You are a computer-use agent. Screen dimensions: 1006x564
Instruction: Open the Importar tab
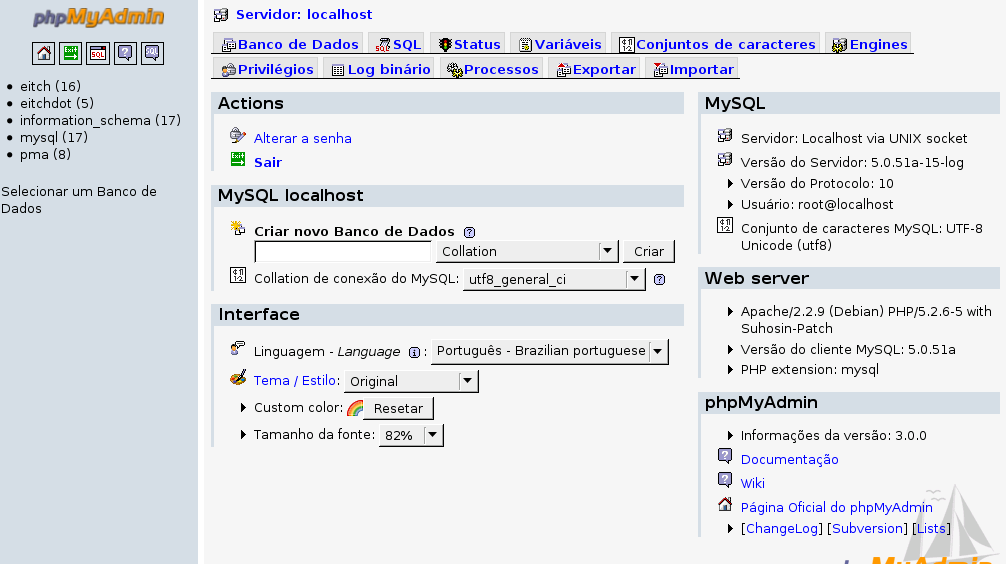click(693, 69)
